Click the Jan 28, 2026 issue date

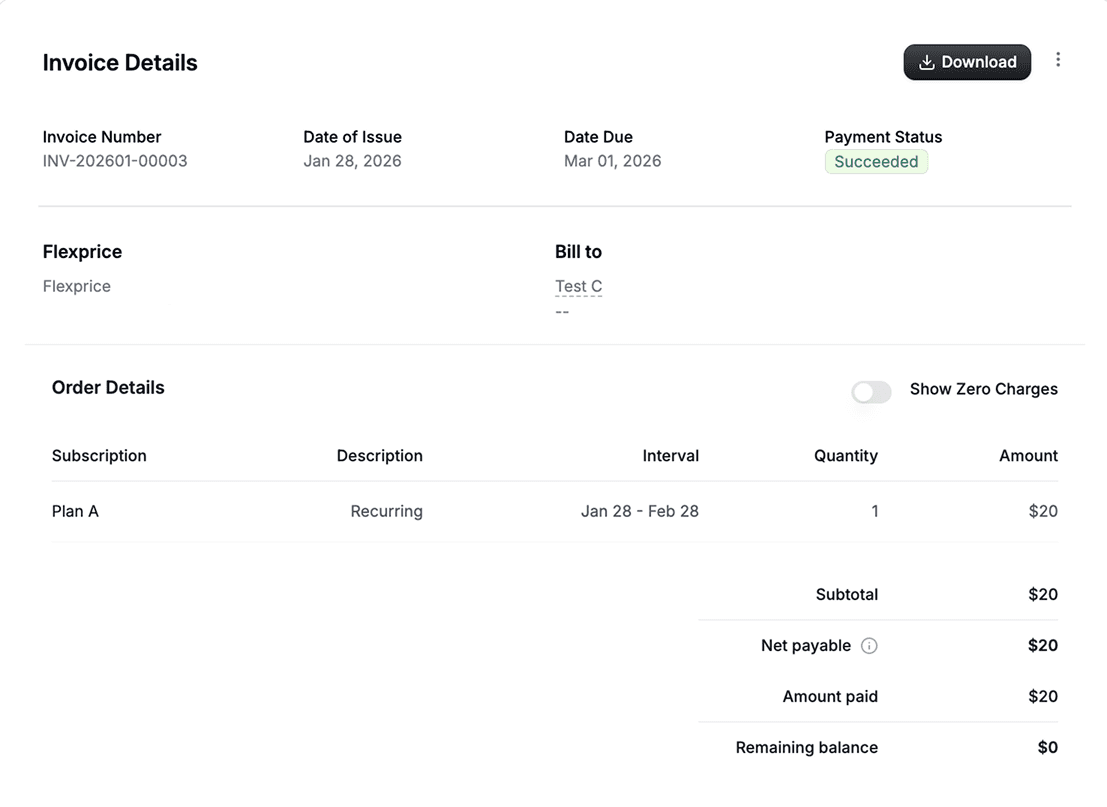(x=352, y=161)
